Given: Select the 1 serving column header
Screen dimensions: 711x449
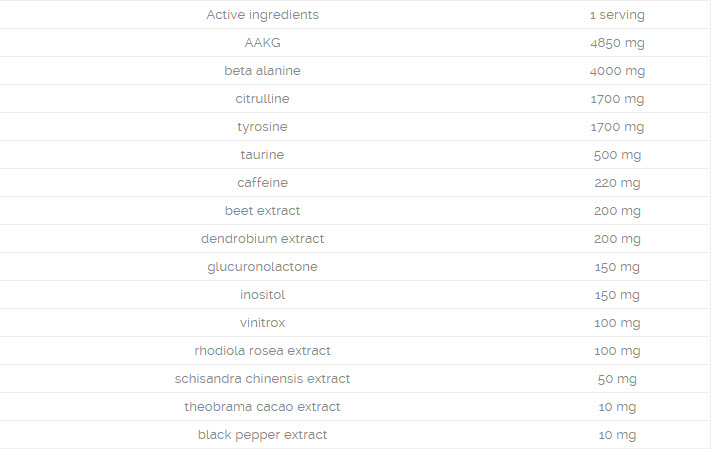Looking at the screenshot, I should pyautogui.click(x=617, y=15).
